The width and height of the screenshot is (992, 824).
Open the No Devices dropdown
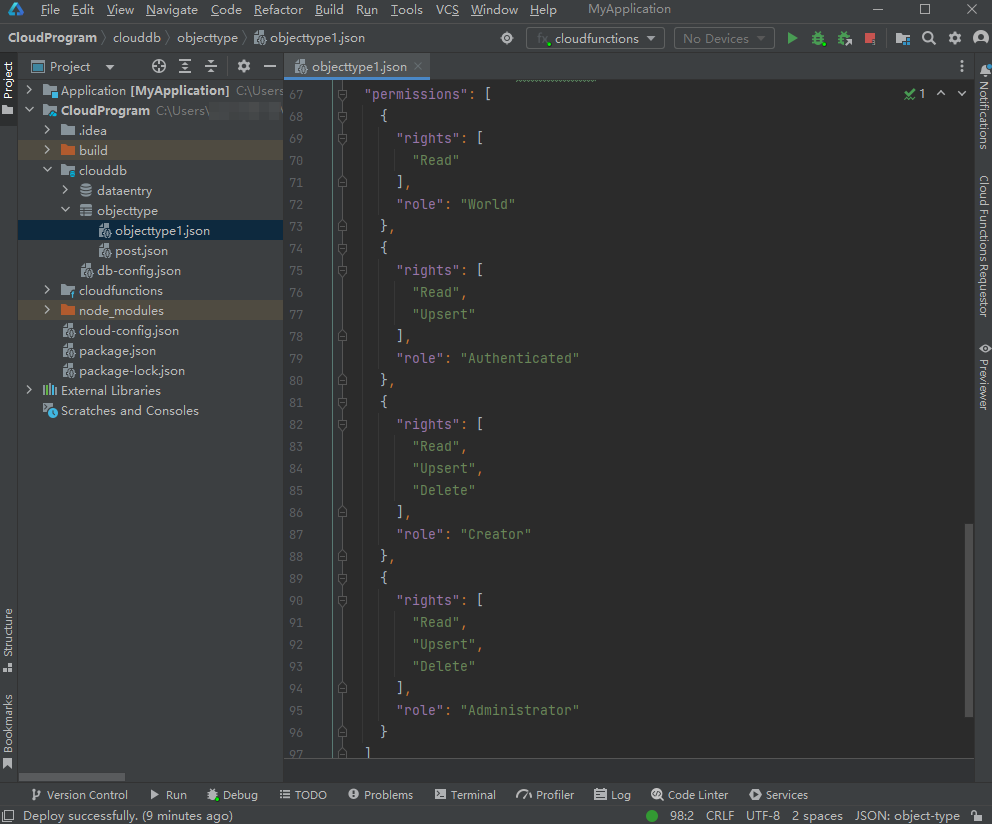tap(724, 39)
